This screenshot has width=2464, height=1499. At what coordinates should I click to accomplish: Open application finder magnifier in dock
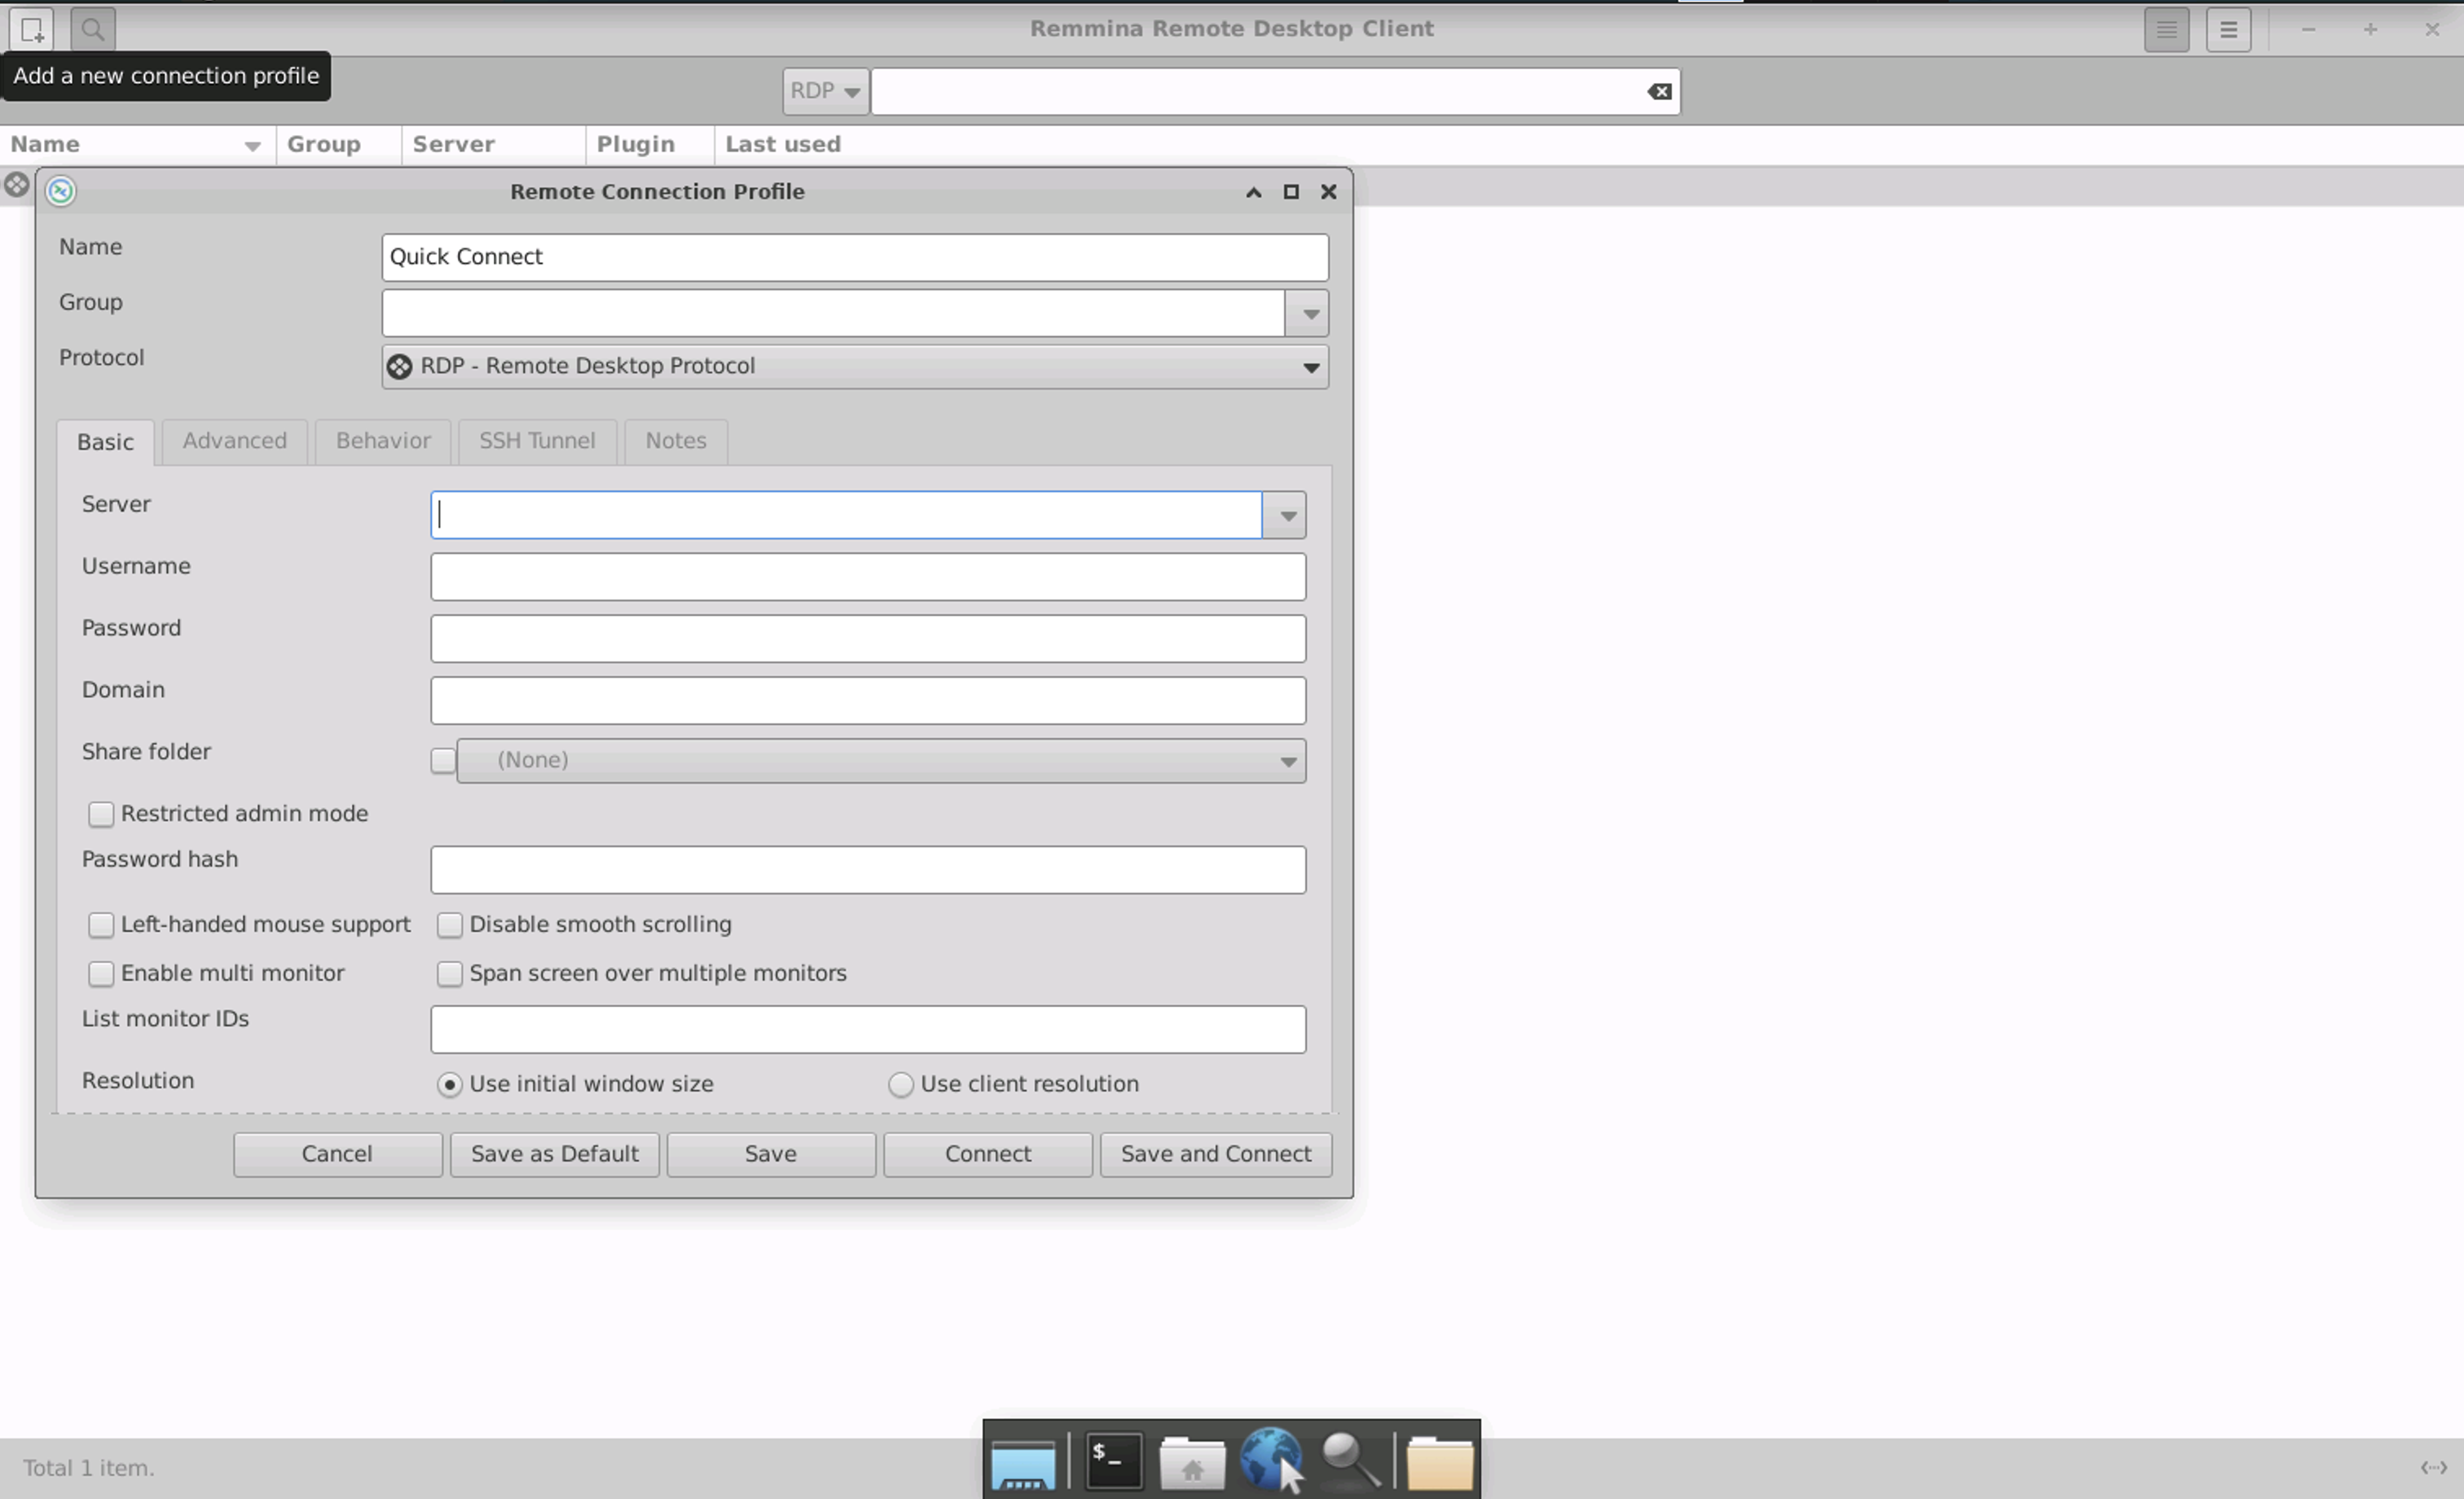point(1350,1460)
